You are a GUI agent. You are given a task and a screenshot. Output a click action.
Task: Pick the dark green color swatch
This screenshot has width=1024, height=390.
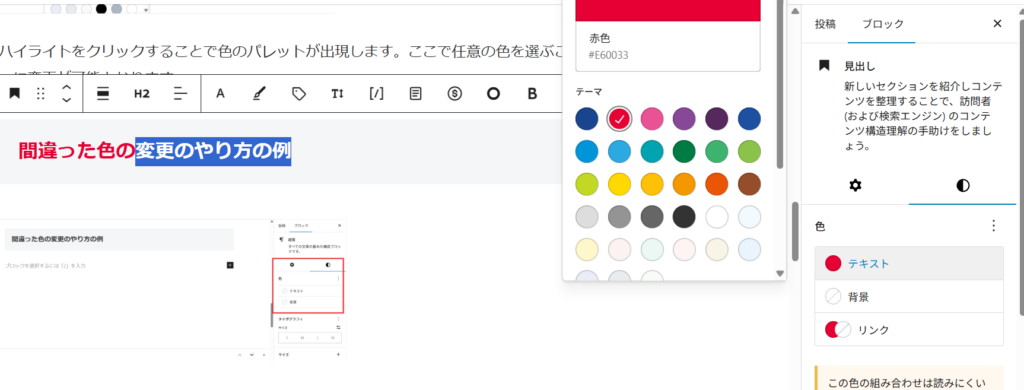click(x=684, y=152)
